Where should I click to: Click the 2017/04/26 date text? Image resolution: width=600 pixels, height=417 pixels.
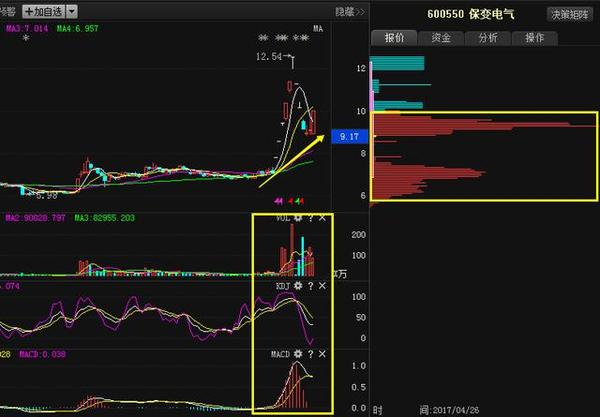coord(455,410)
